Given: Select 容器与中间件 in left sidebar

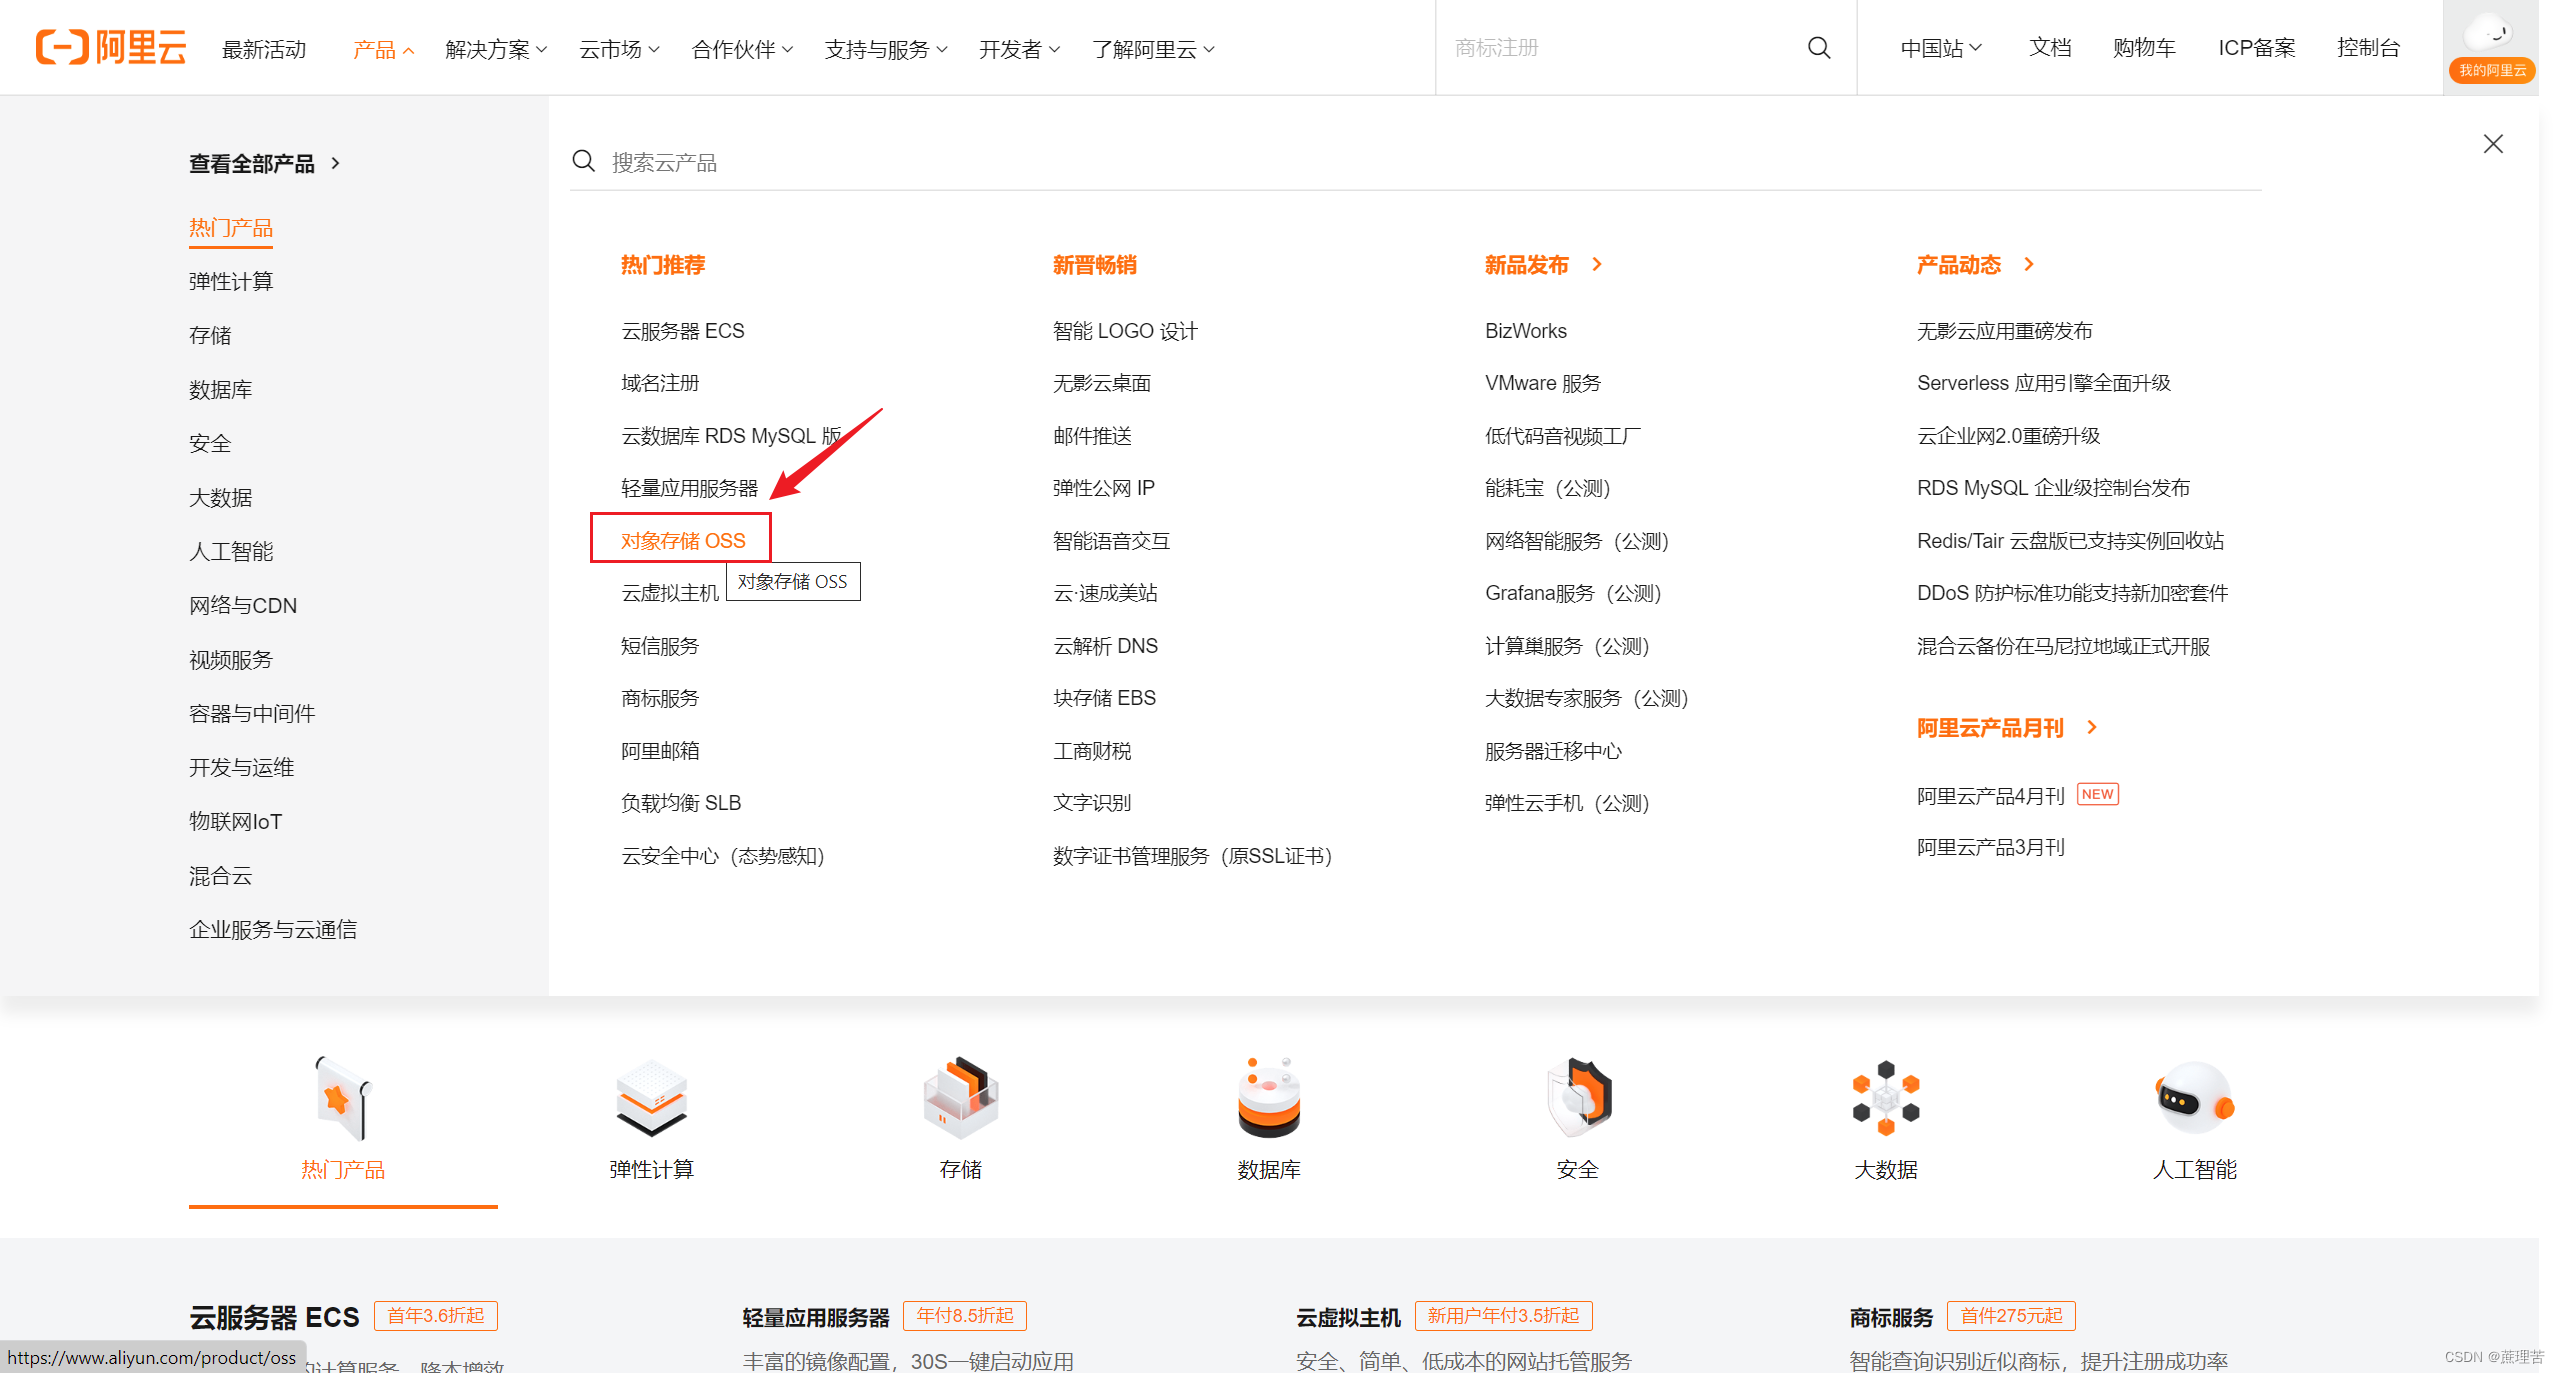Looking at the screenshot, I should [252, 713].
